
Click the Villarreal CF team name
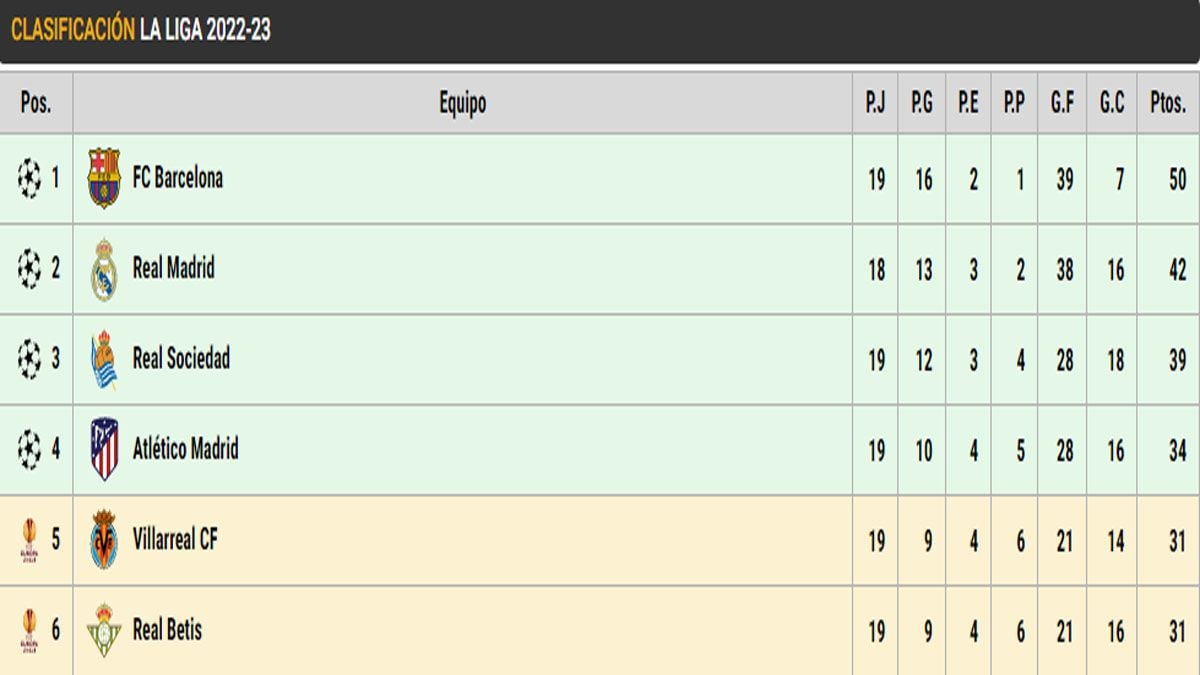175,540
